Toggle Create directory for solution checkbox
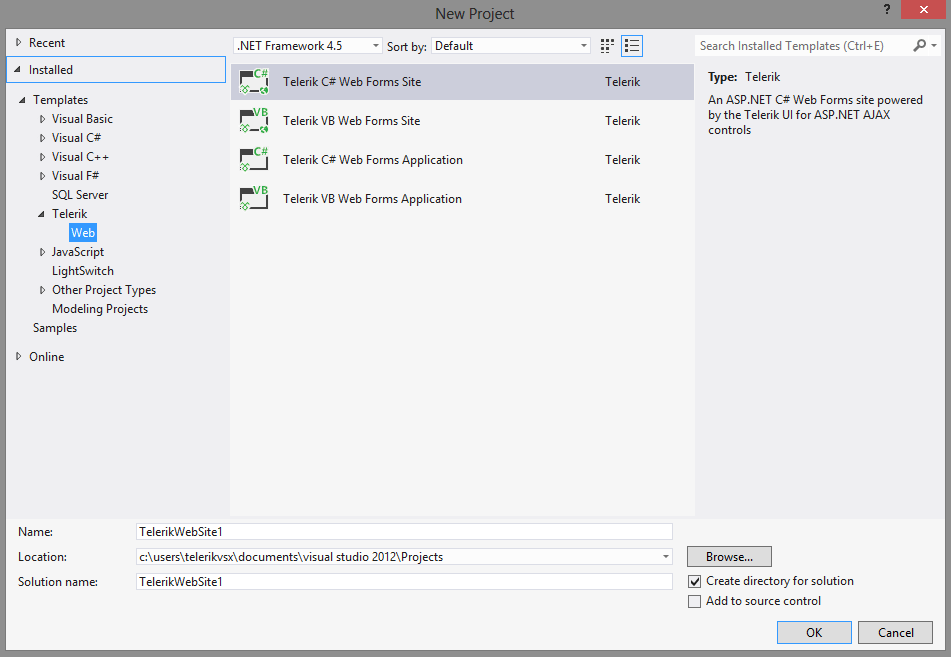This screenshot has width=951, height=657. 694,581
